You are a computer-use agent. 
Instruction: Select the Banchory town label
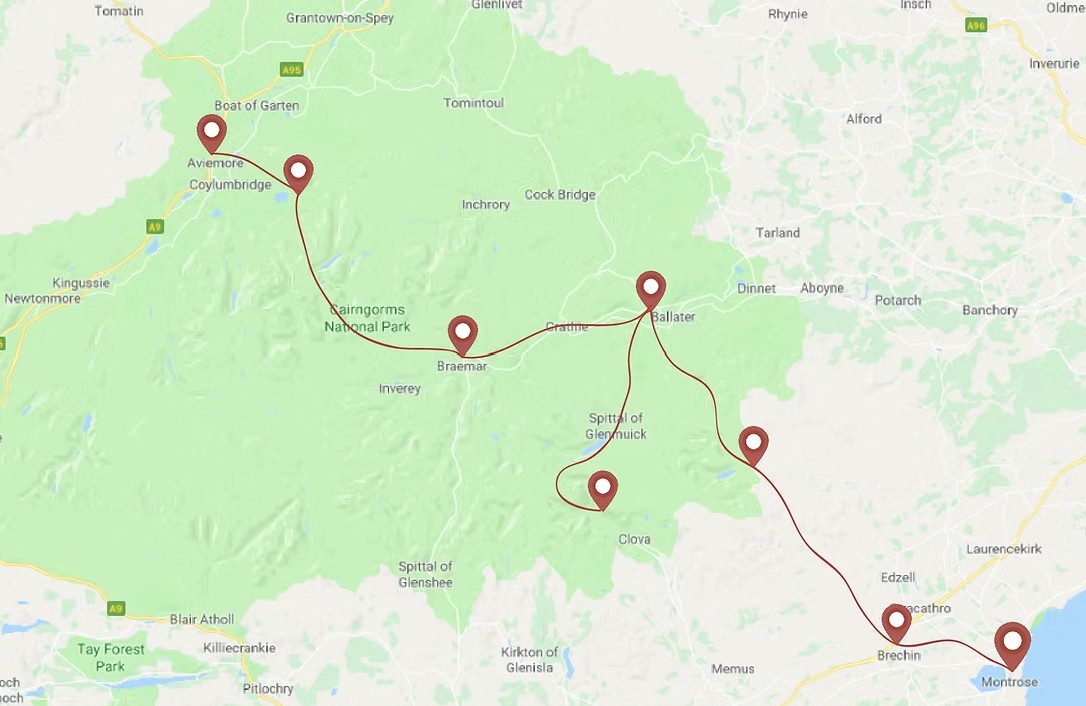pyautogui.click(x=990, y=310)
